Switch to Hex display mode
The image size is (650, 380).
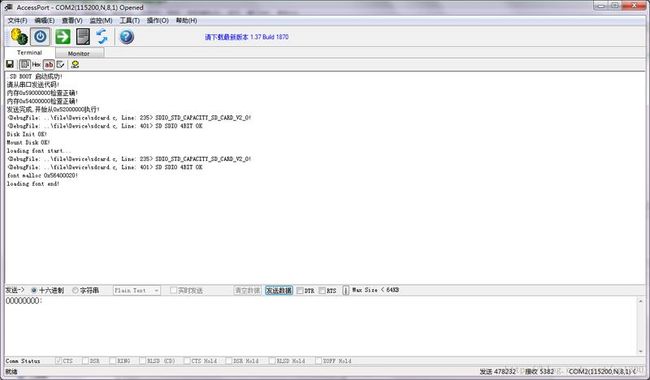tap(36, 64)
